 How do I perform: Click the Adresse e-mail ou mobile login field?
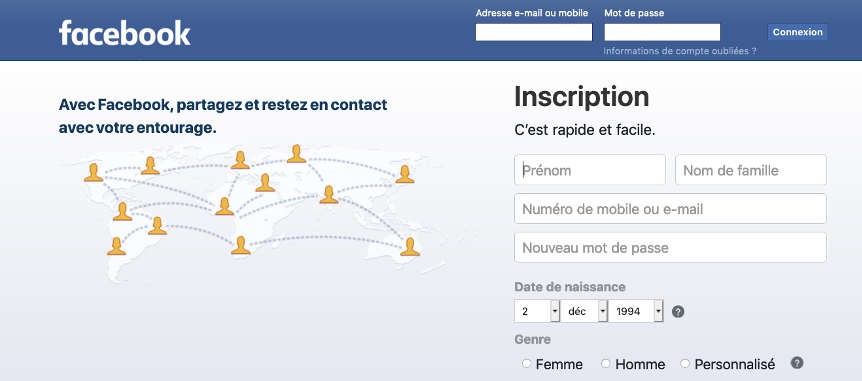tap(534, 32)
